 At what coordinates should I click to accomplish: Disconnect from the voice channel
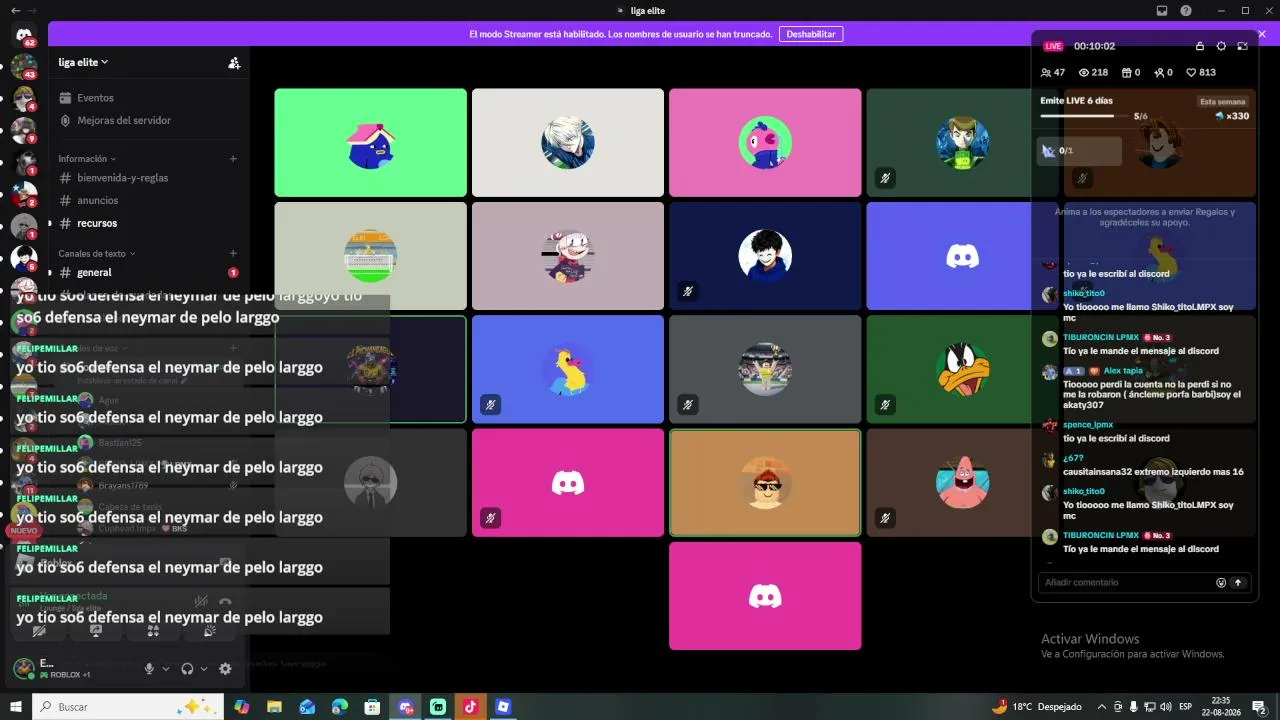[225, 602]
